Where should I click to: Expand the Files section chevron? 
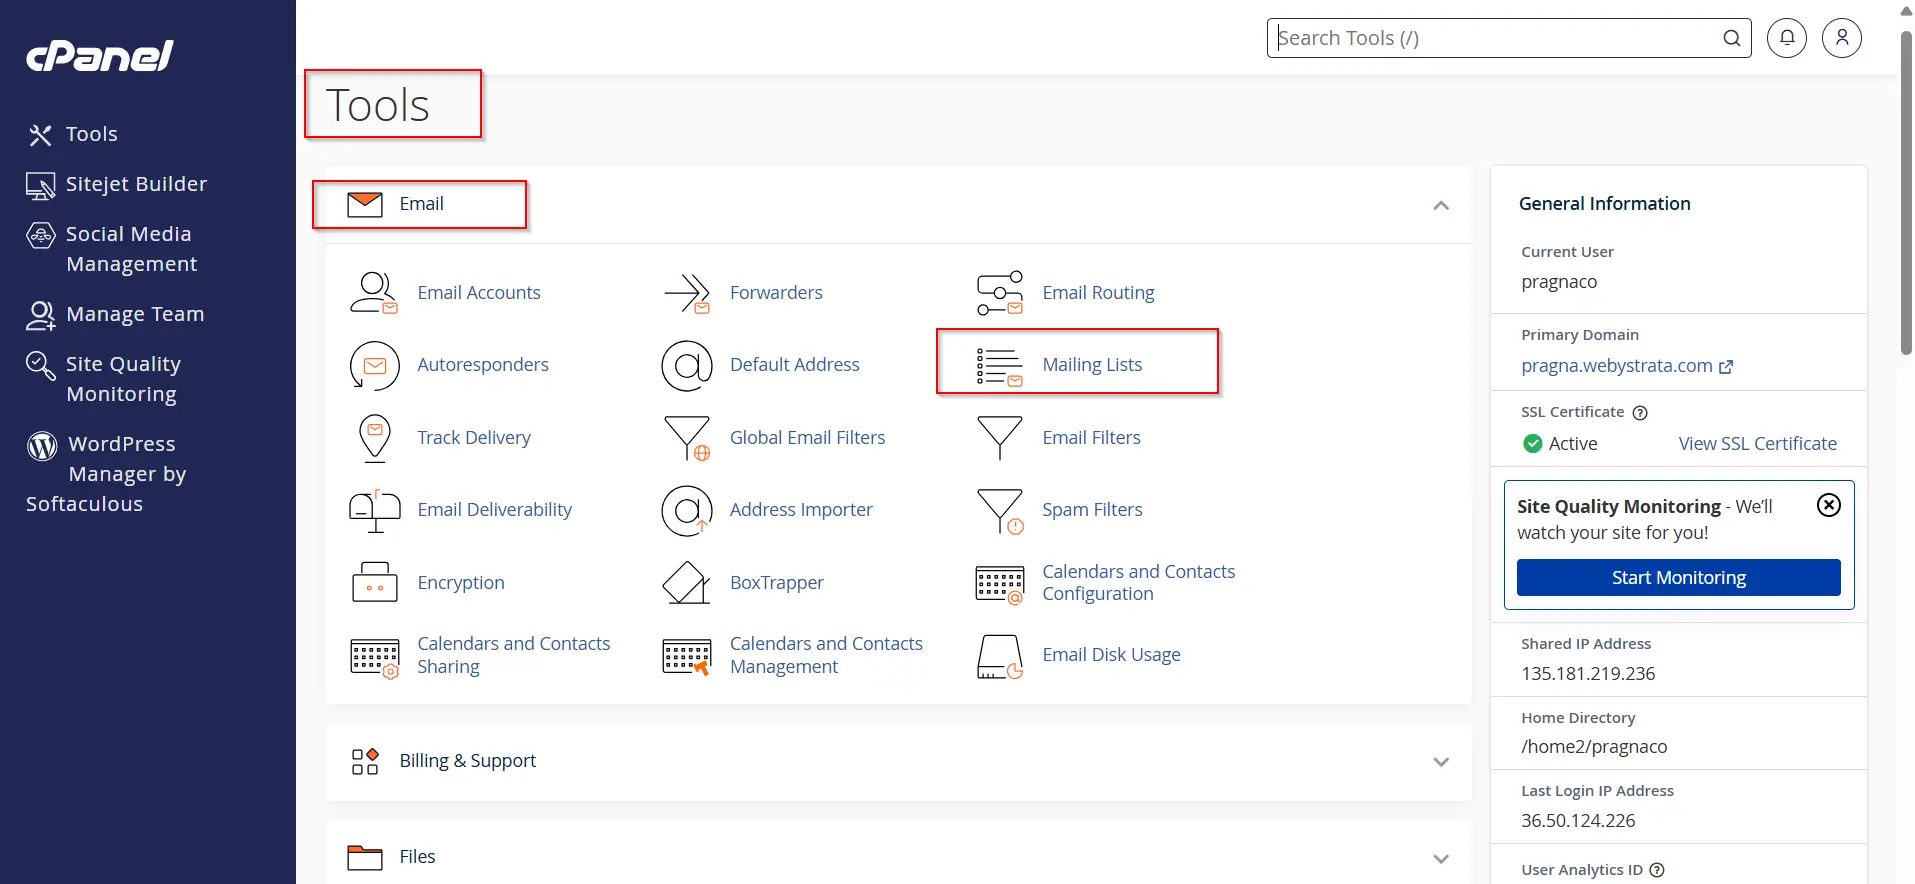click(x=1441, y=859)
